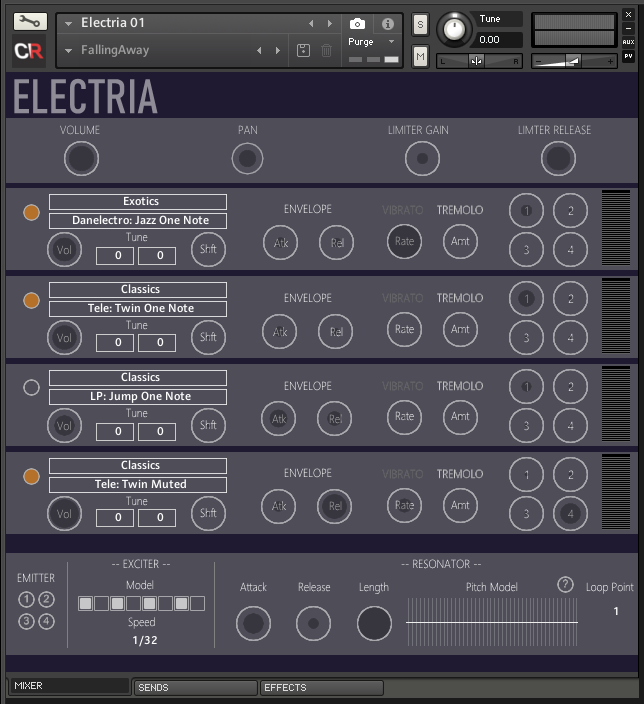Viewport: 644px width, 704px height.
Task: Open the Pitch Model help question mark
Action: 565,584
